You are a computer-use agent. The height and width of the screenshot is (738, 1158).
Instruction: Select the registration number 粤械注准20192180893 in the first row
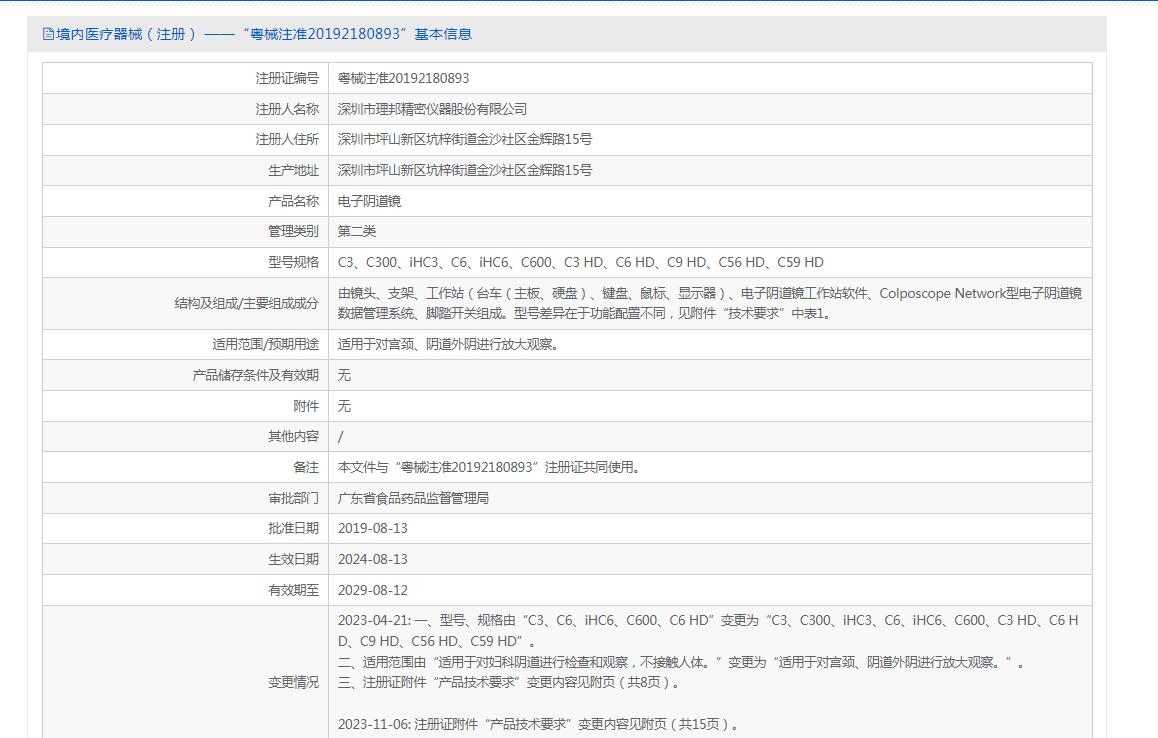403,78
